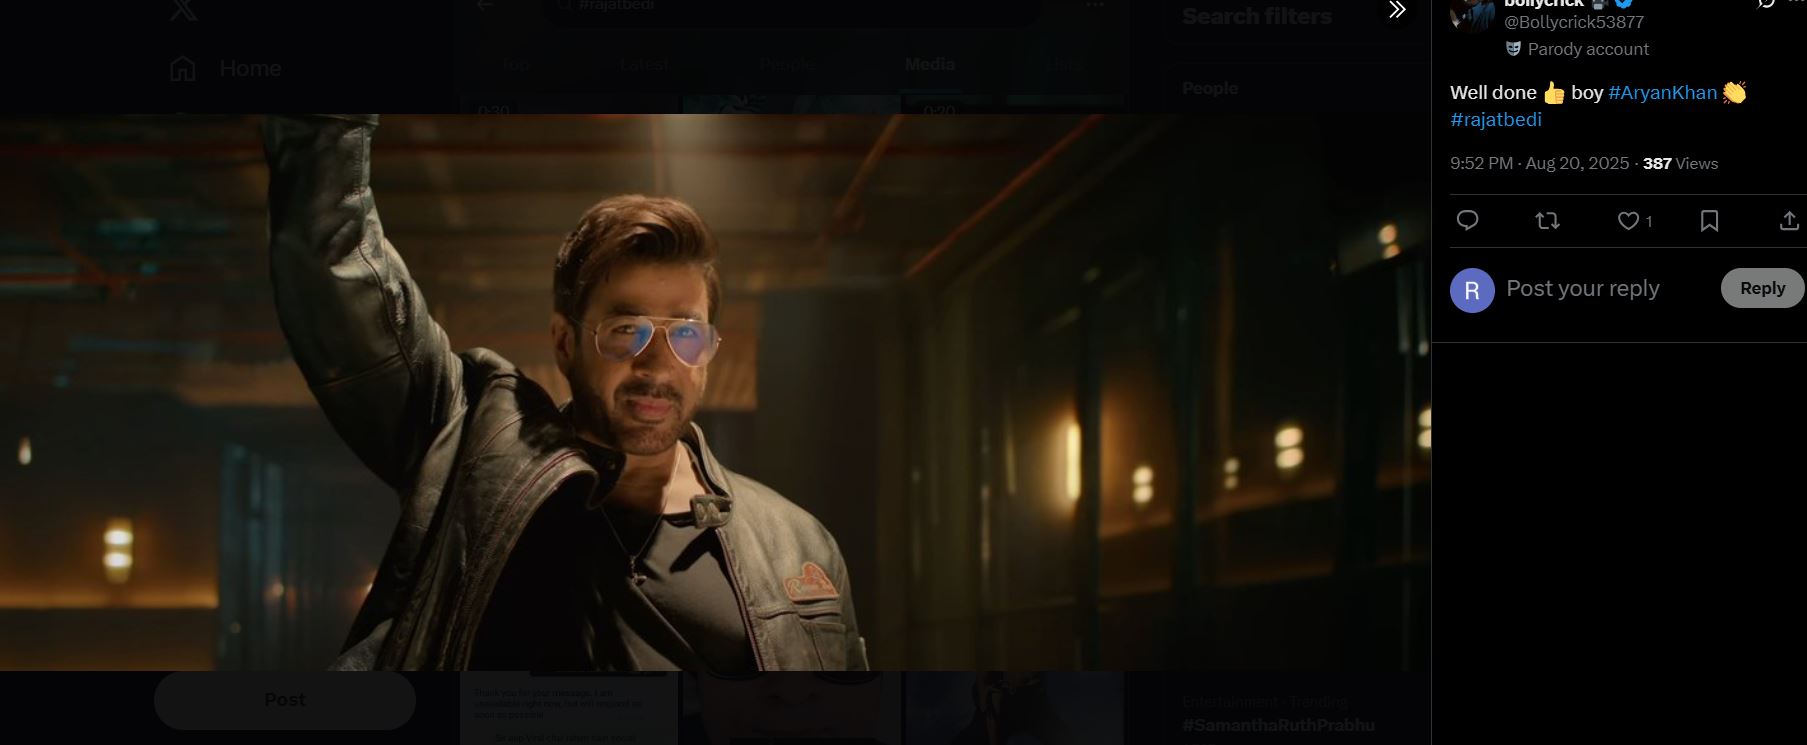Bookmark this post
The image size is (1807, 745).
(1709, 221)
